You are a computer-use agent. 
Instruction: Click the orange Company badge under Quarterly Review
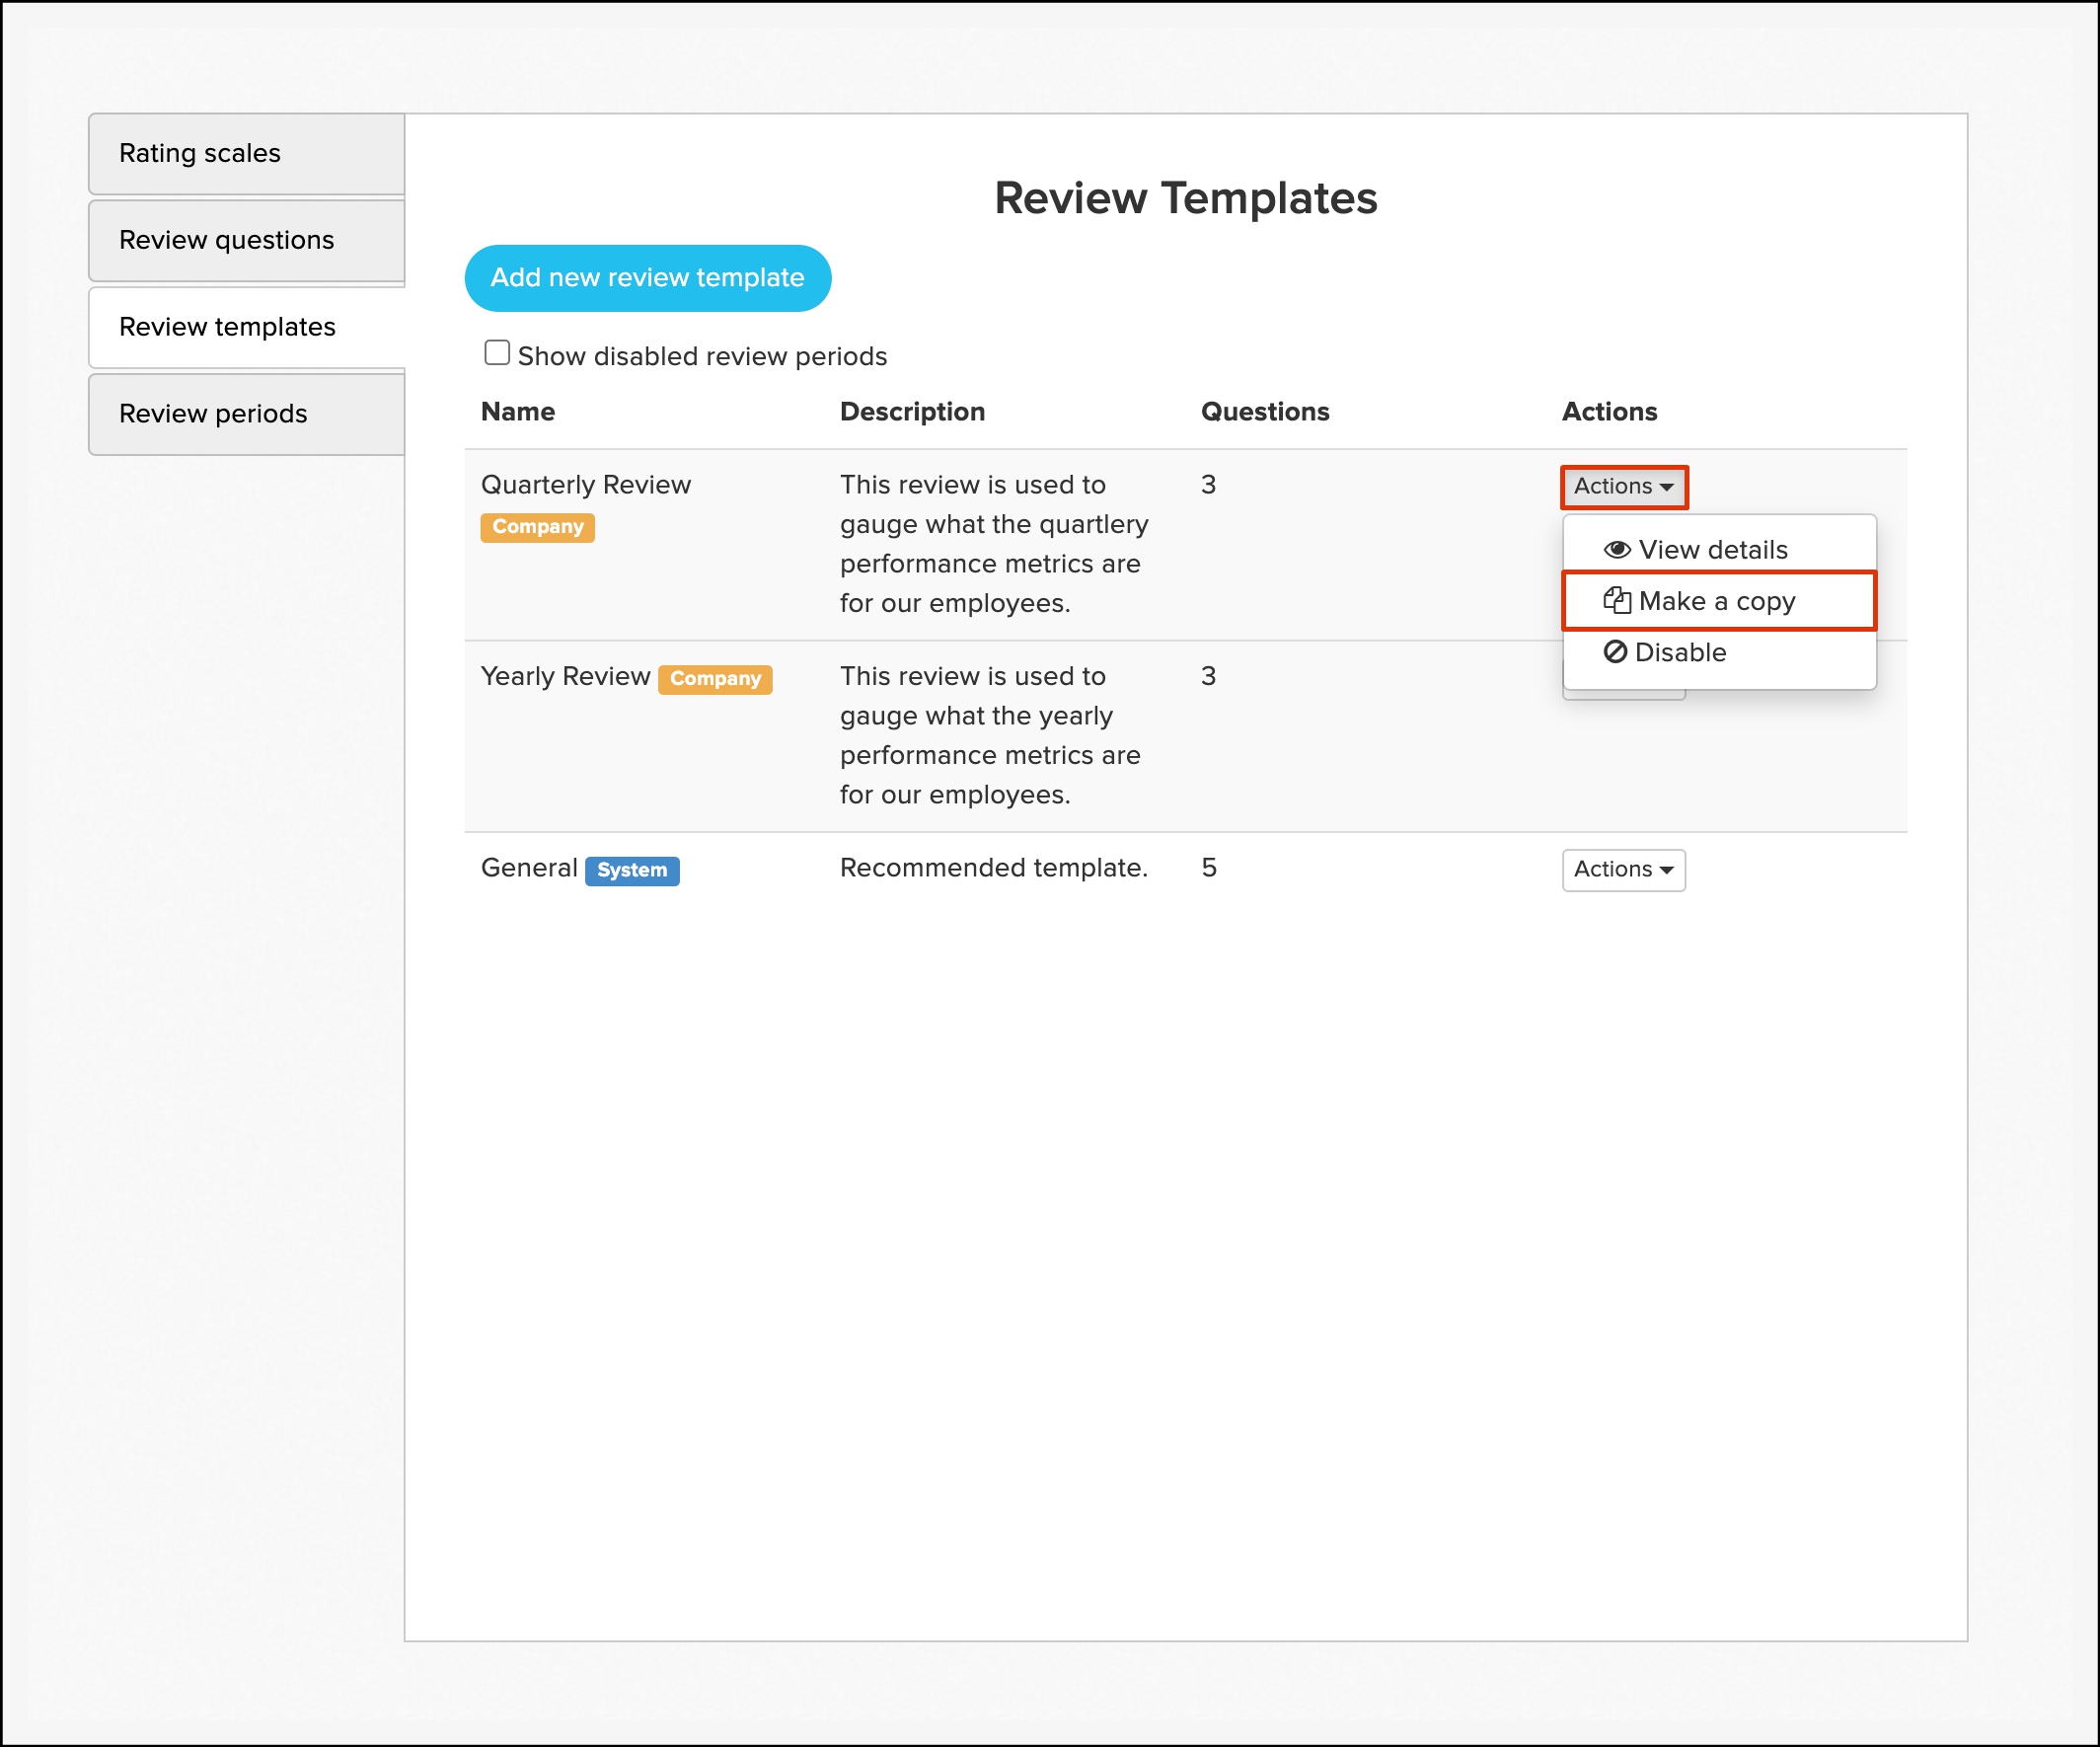point(537,527)
